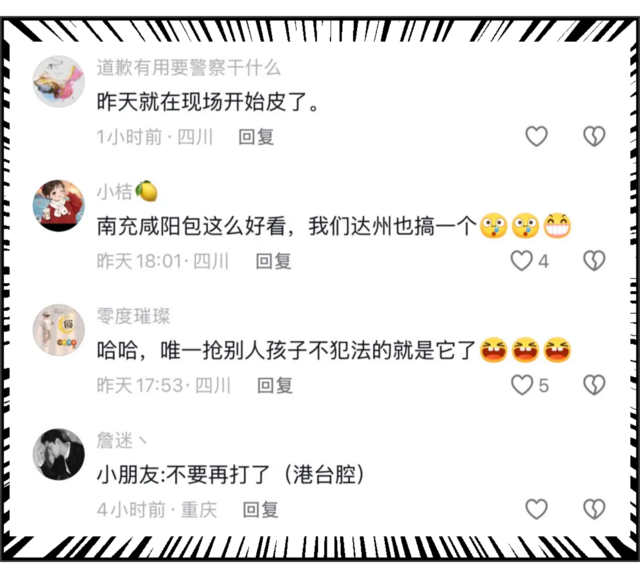Open username 道歉有用要警察干什么
This screenshot has width=640, height=578.
point(189,68)
